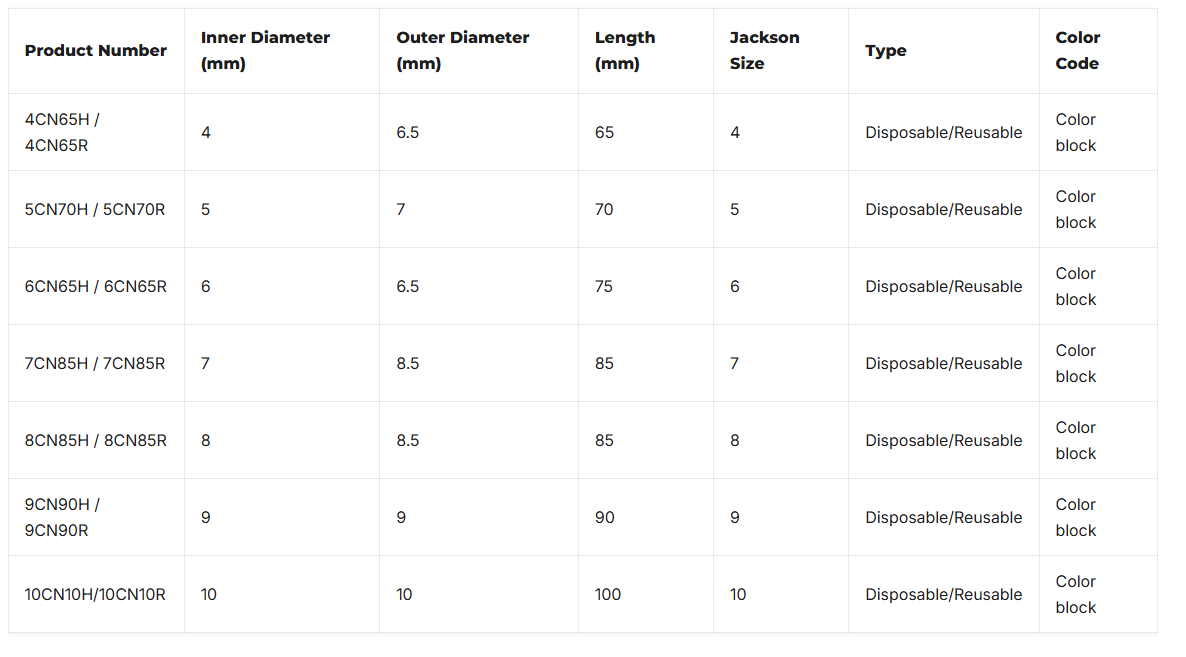Screen dimensions: 1186x657
Task: Select product number 7CN85H / 7CN85R
Action: pos(95,364)
